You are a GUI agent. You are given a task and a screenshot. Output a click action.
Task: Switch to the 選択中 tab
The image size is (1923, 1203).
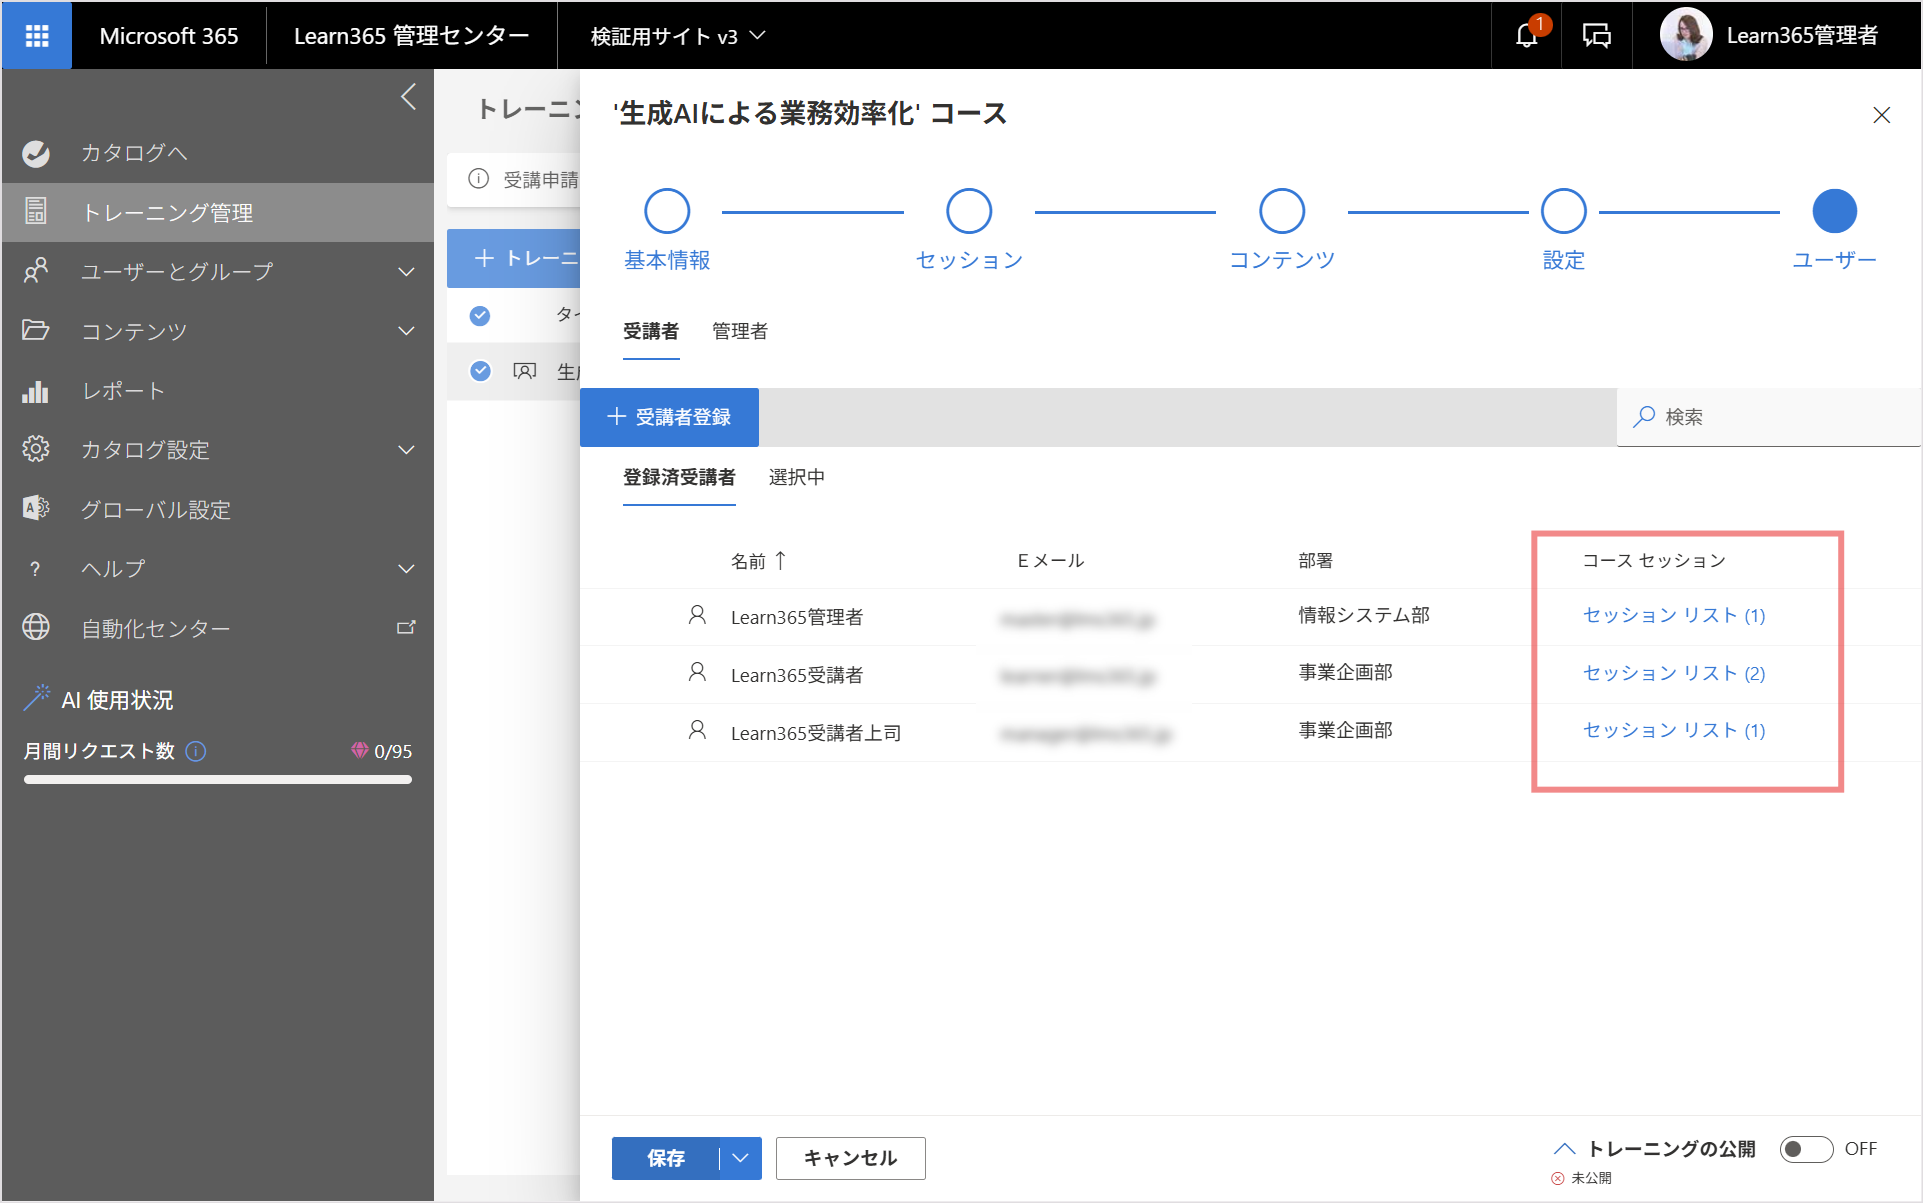797,477
